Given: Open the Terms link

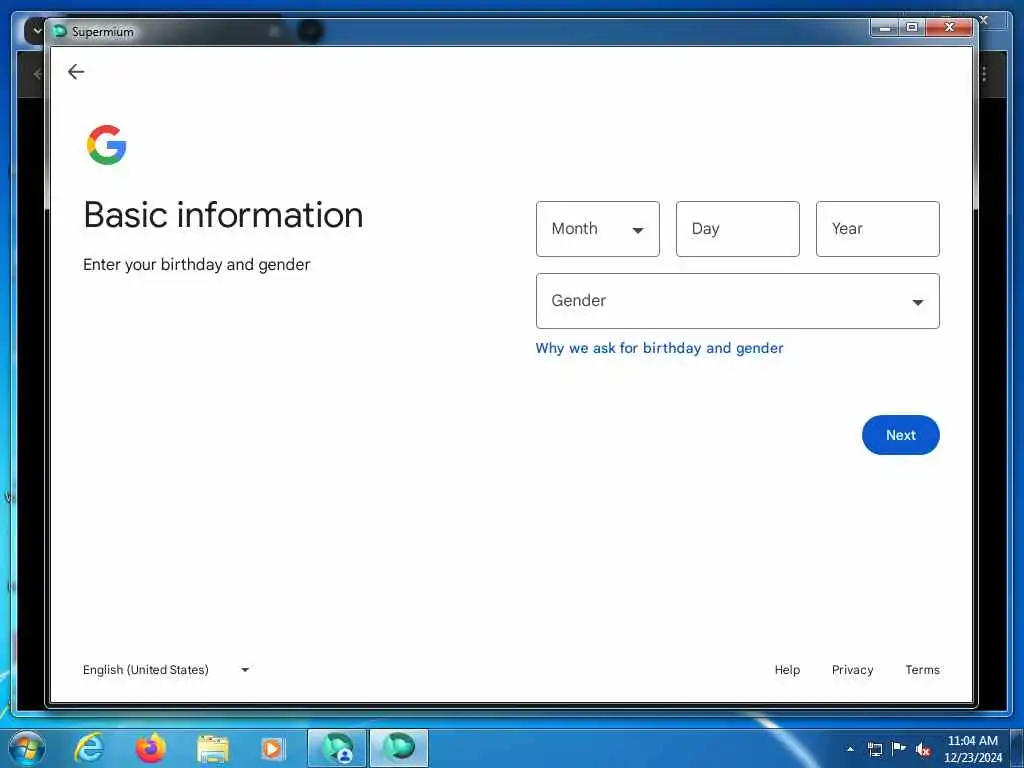Looking at the screenshot, I should tap(922, 669).
